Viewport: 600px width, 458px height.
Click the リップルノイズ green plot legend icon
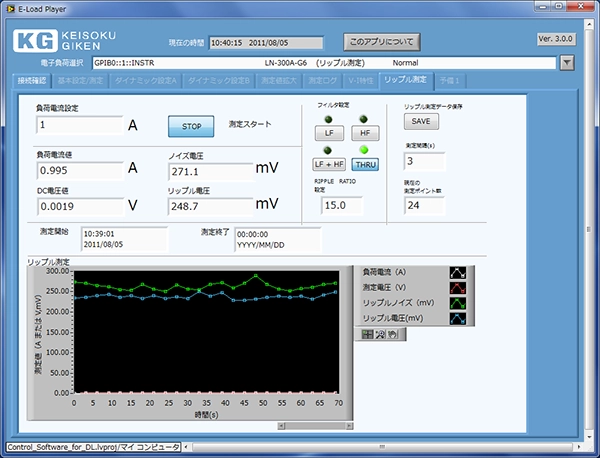pyautogui.click(x=458, y=303)
